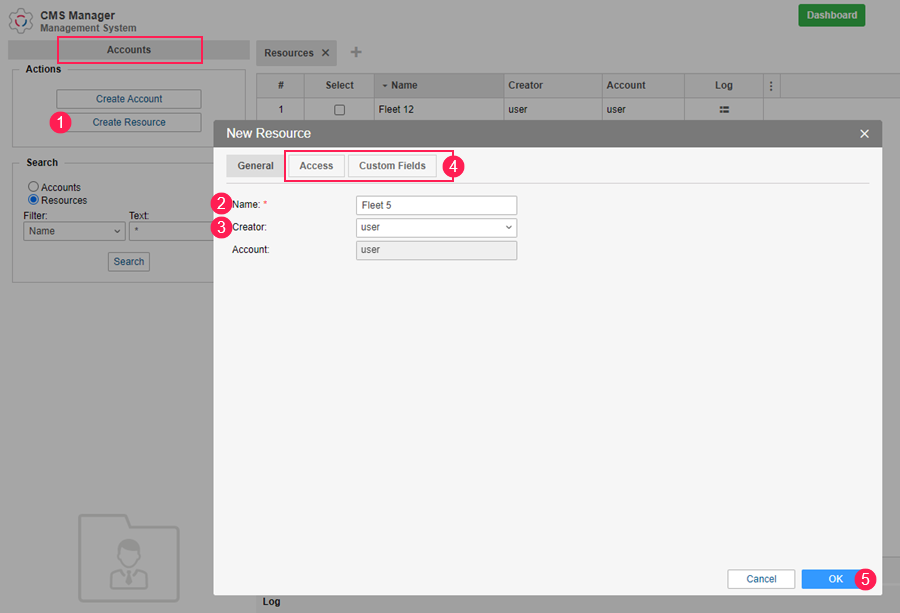Select the General tab
Image resolution: width=900 pixels, height=613 pixels.
255,166
